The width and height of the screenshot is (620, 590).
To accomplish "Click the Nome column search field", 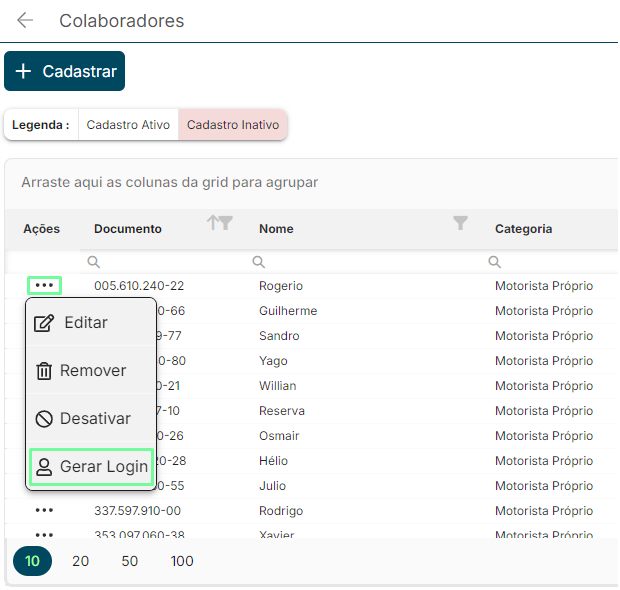I will 350,262.
